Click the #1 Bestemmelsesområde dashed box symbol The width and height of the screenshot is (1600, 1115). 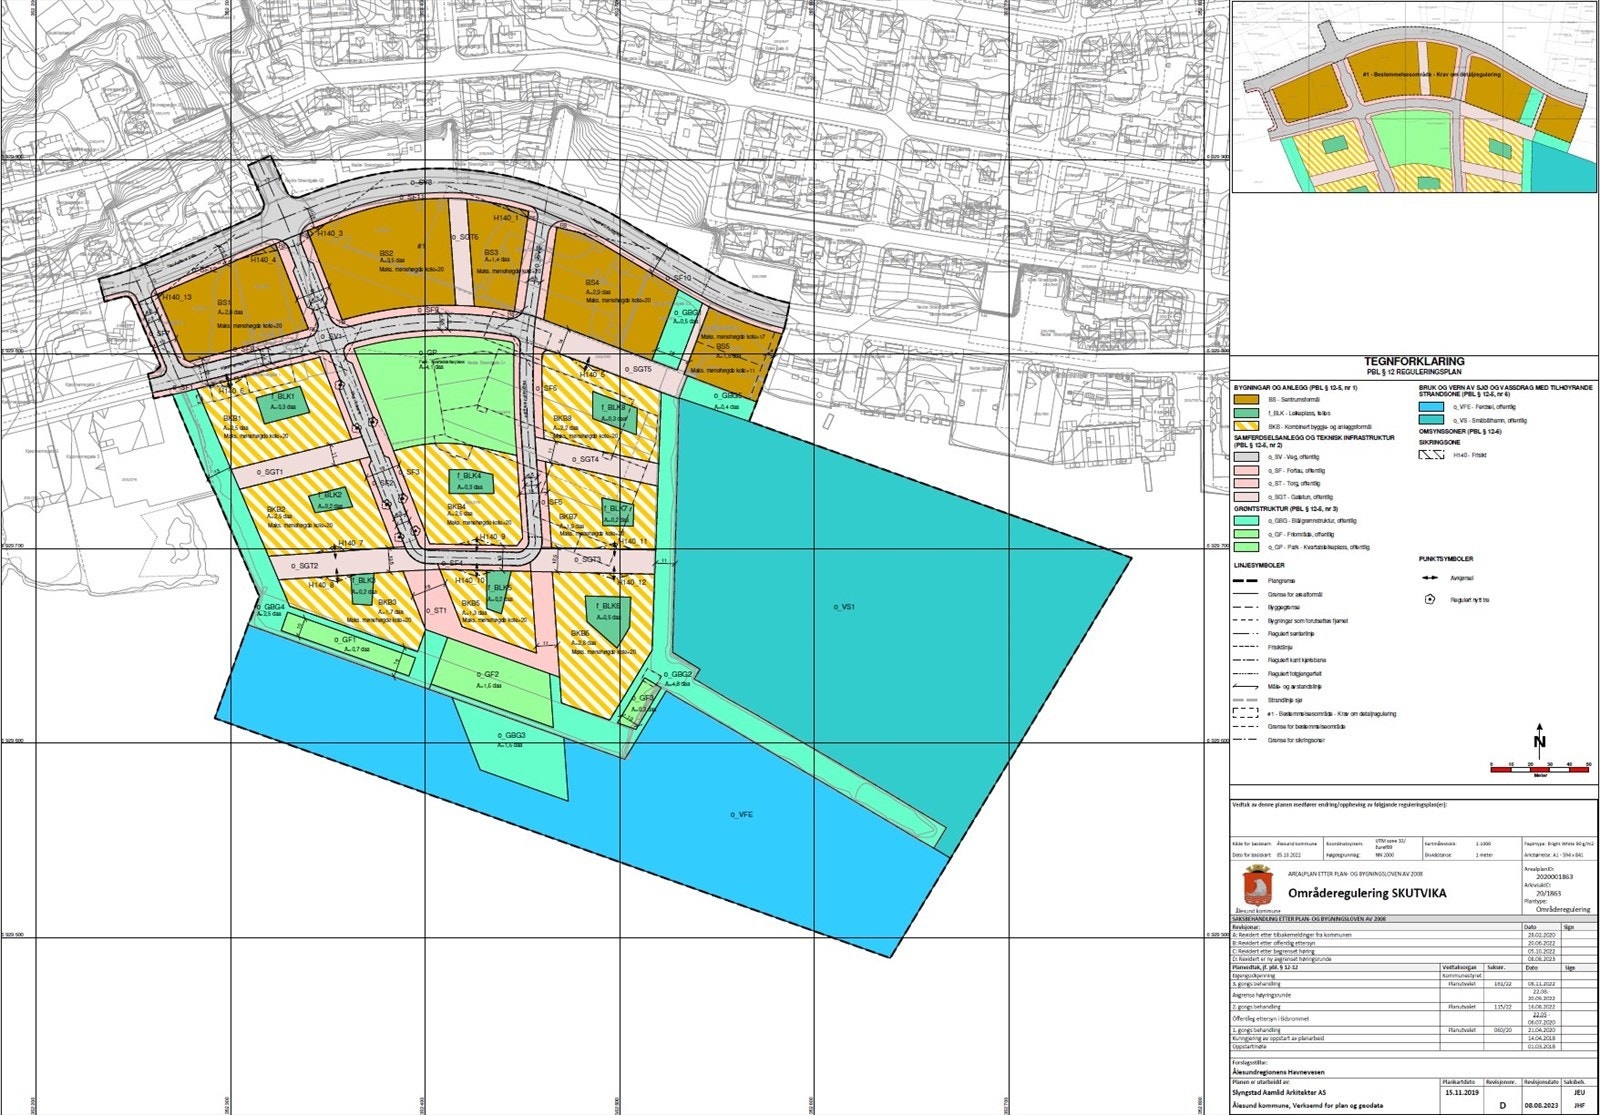[x=1246, y=713]
